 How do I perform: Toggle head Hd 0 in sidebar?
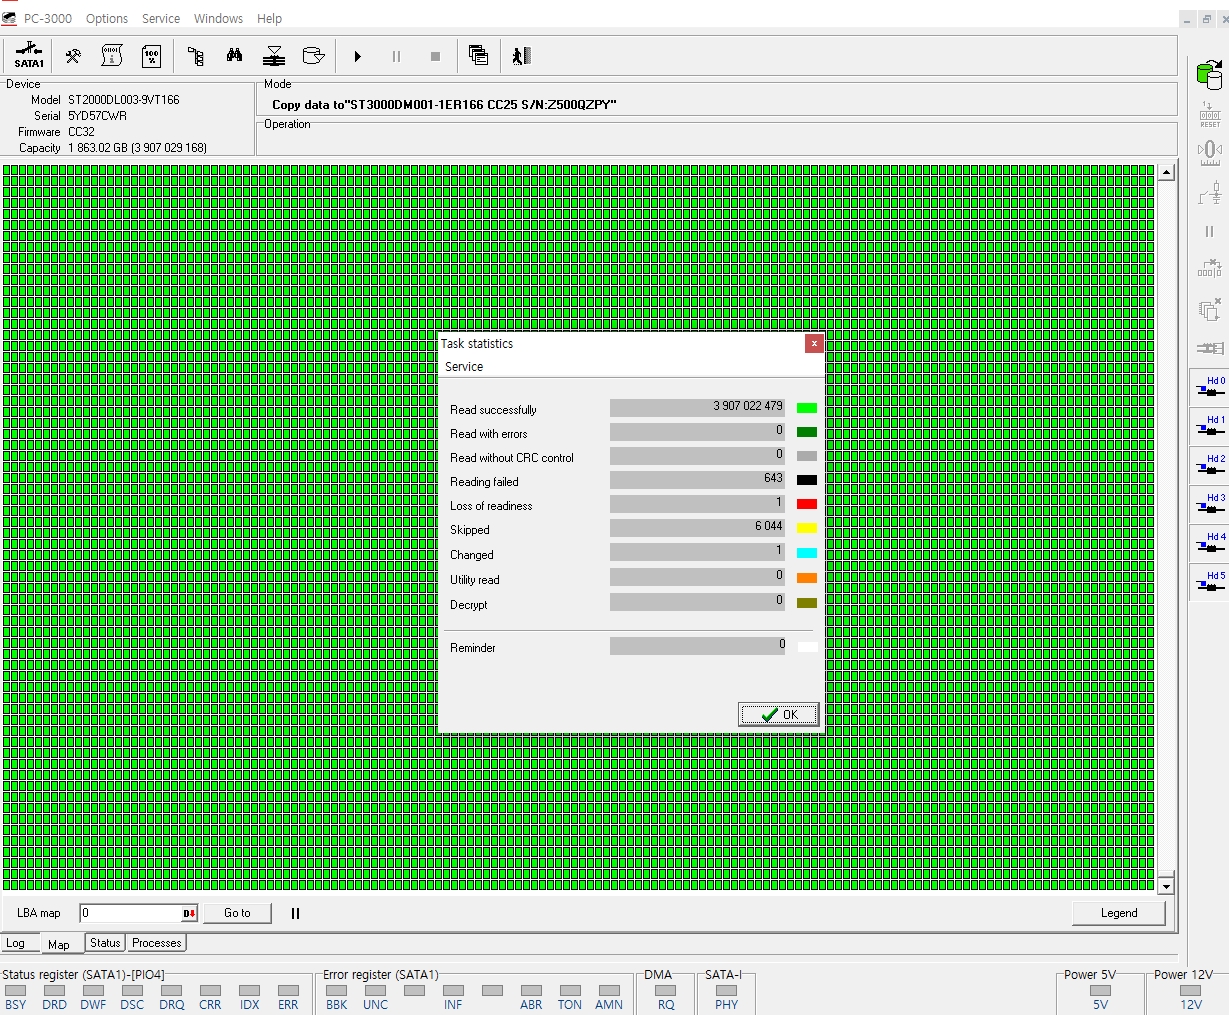tap(1210, 388)
